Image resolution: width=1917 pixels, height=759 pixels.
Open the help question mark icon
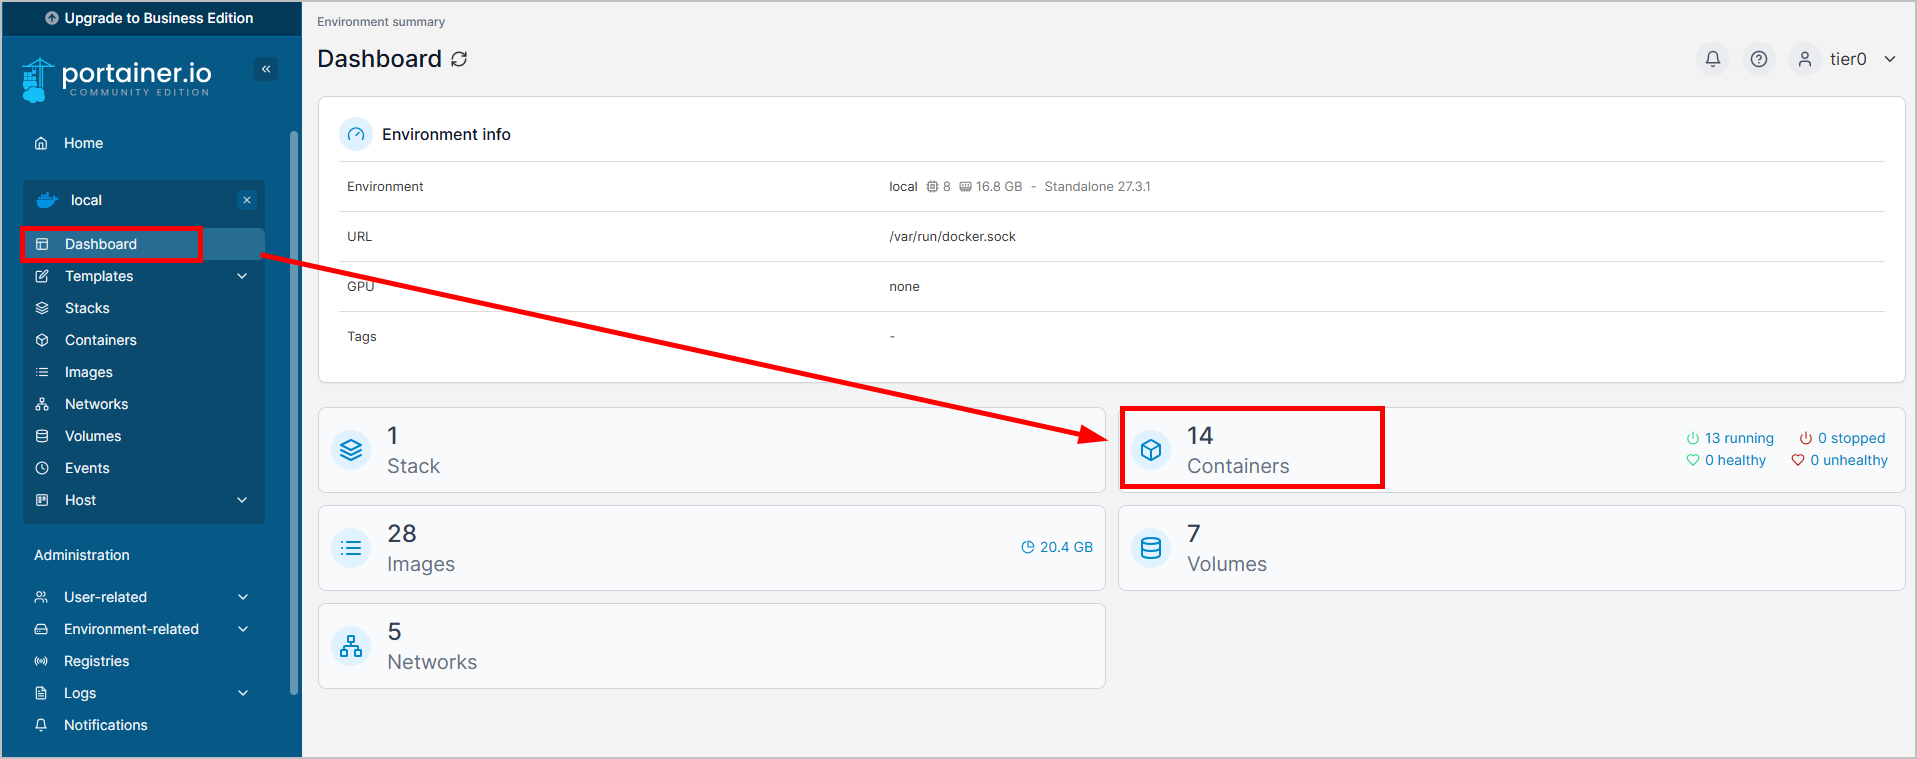coord(1758,59)
